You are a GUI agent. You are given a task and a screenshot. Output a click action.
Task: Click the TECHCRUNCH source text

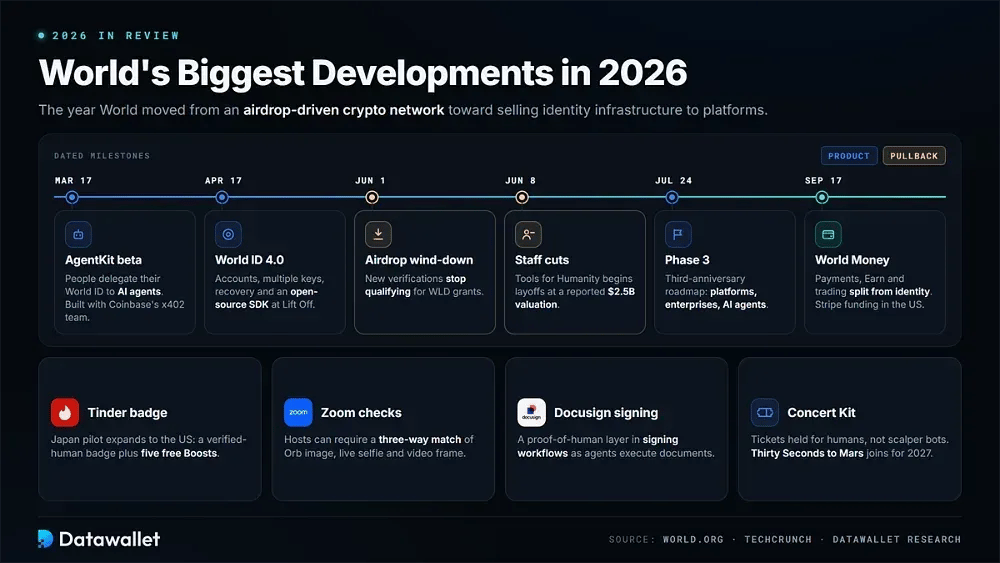point(778,539)
